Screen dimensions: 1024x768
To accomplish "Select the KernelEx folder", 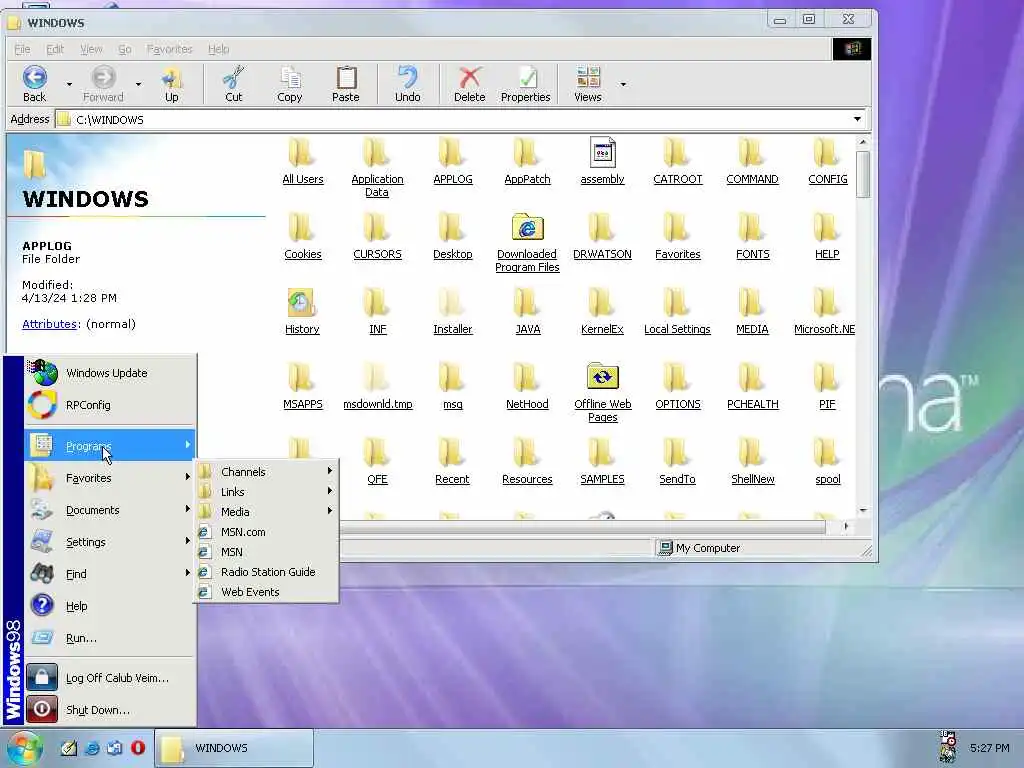I will click(x=602, y=312).
